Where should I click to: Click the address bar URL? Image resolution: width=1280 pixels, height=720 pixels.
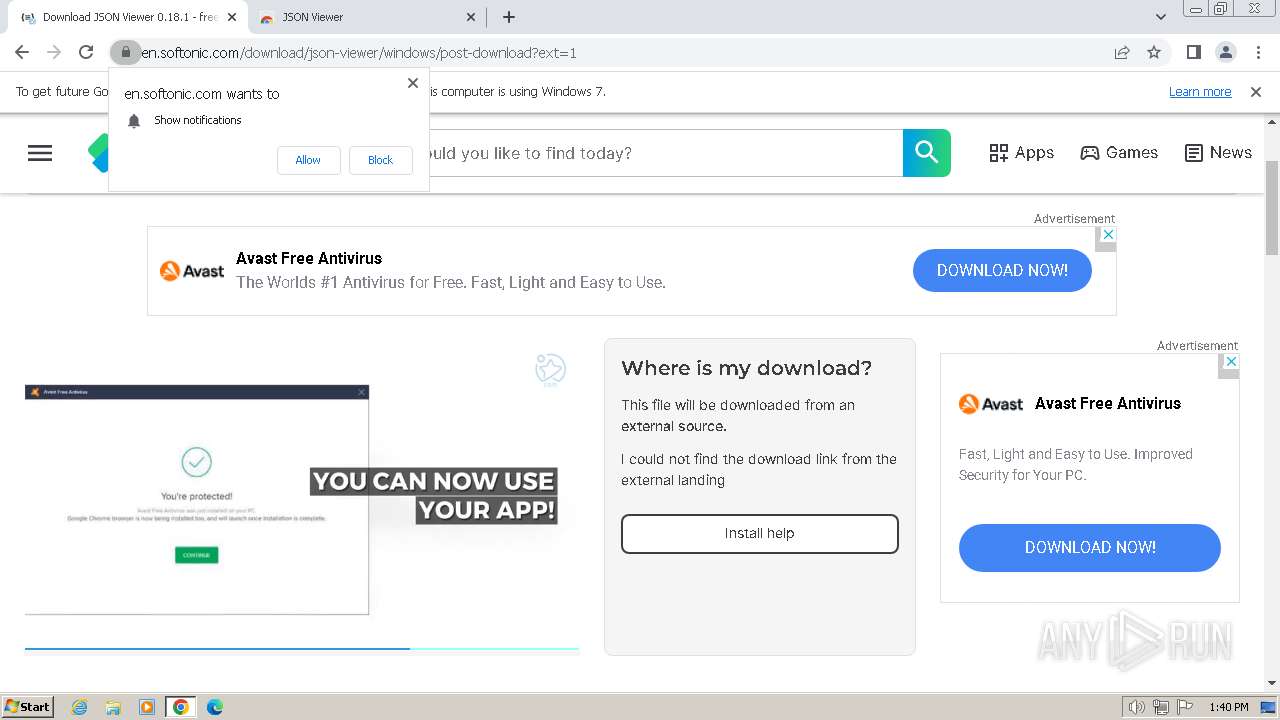coord(359,52)
